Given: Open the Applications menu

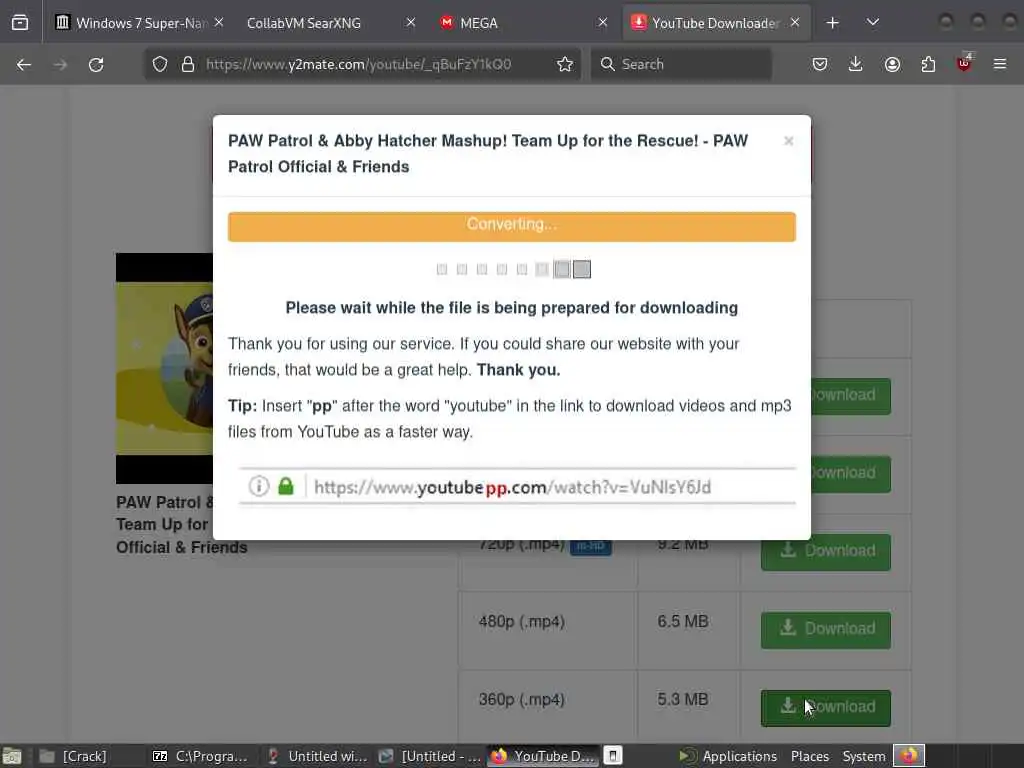Looking at the screenshot, I should (x=728, y=756).
